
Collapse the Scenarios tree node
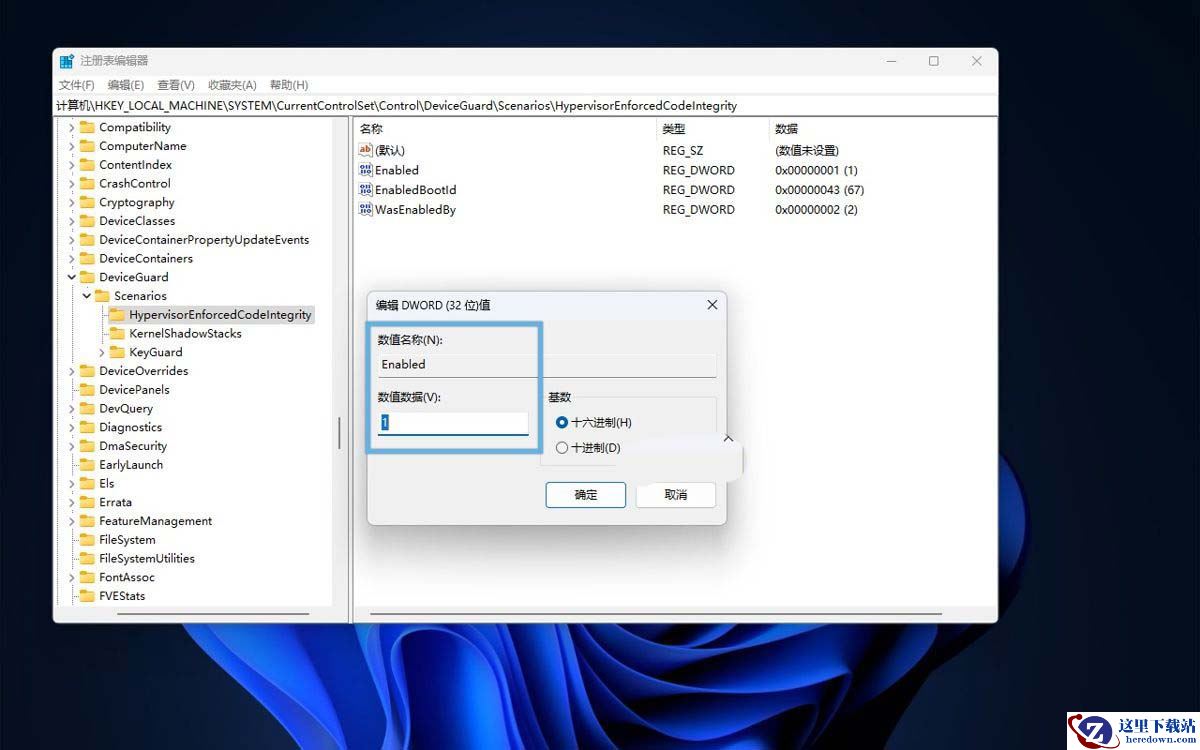[87, 296]
